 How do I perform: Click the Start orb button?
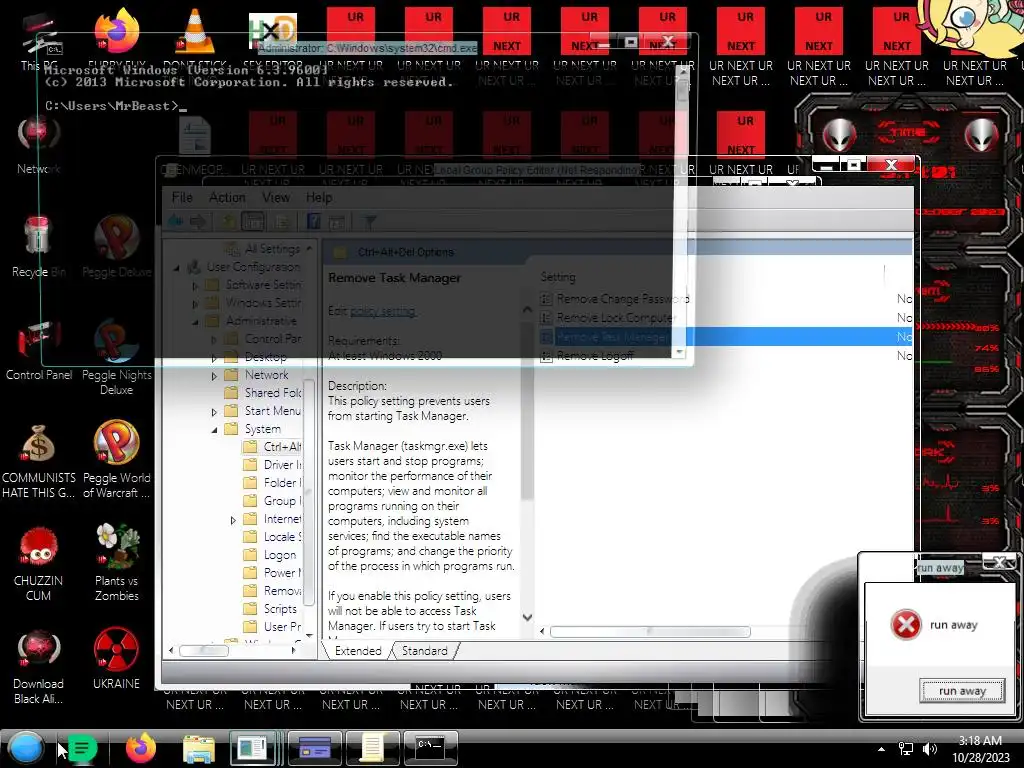(26, 748)
